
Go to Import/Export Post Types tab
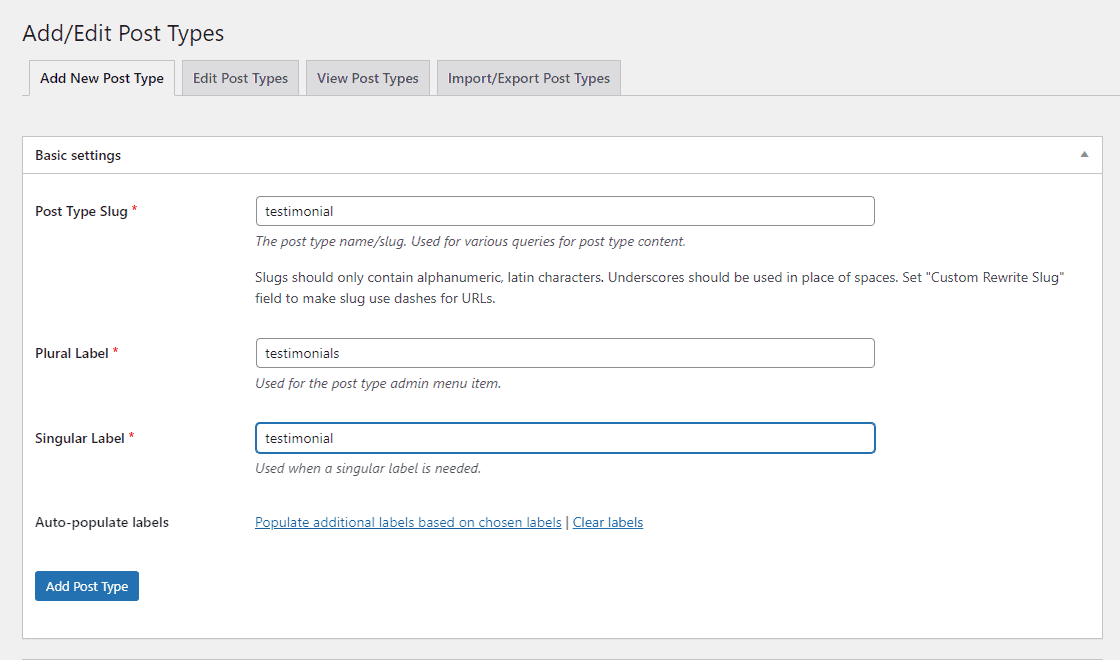528,78
